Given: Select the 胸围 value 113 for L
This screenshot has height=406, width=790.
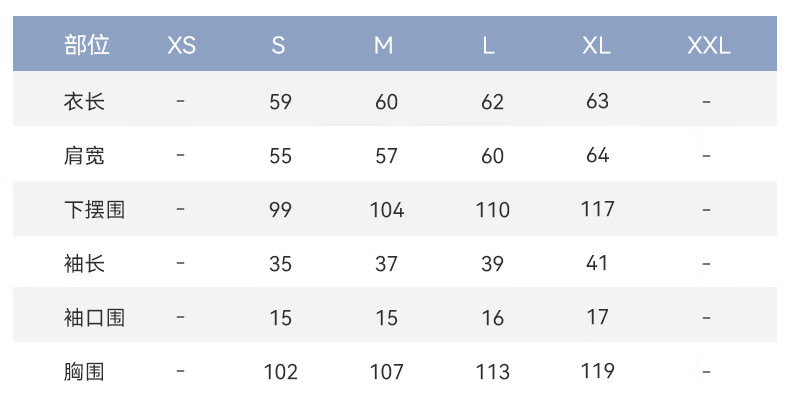Looking at the screenshot, I should click(x=493, y=372).
